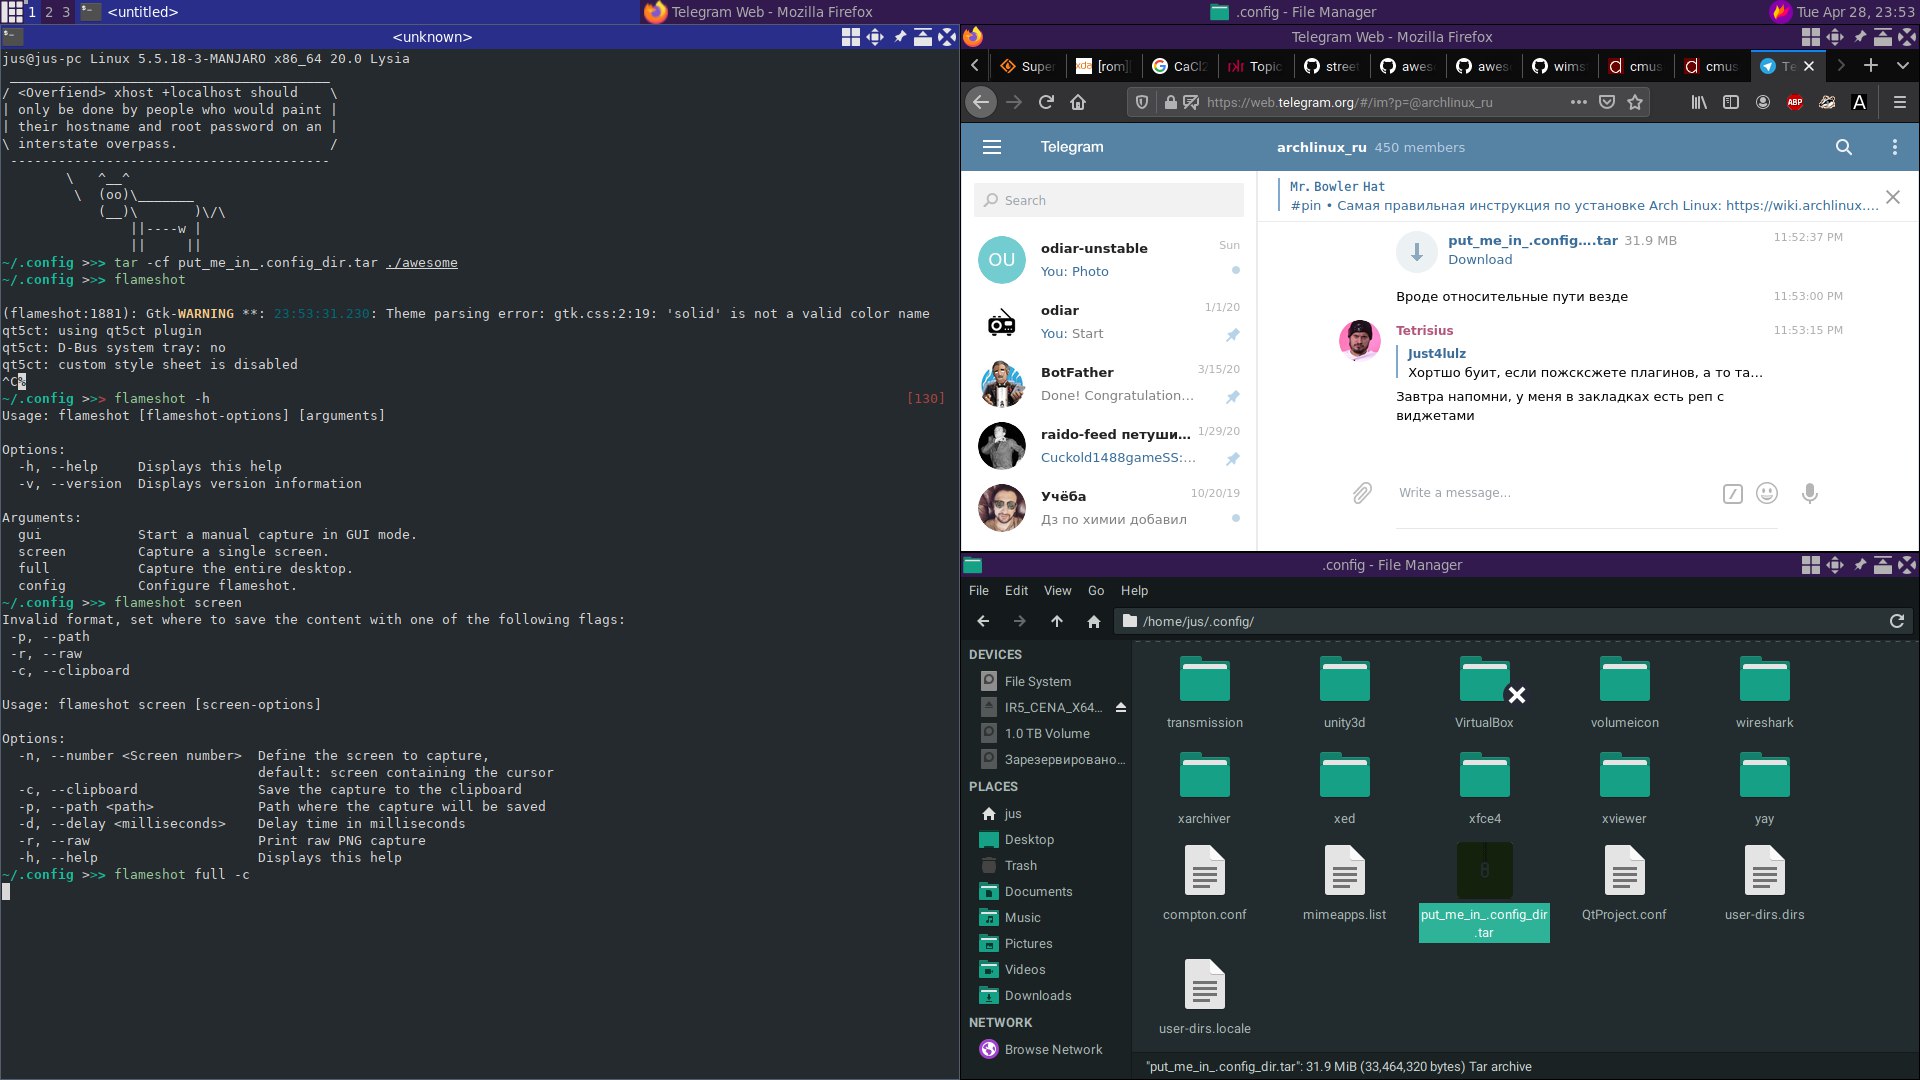Eject the IR5_CENA_X64 device
The height and width of the screenshot is (1080, 1920).
click(1121, 707)
